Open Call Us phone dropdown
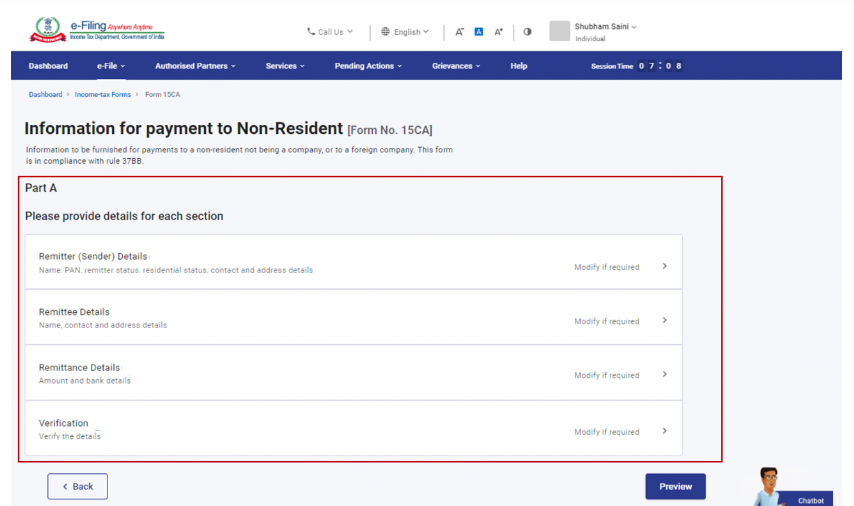Screen dimensions: 854x506 pos(329,32)
